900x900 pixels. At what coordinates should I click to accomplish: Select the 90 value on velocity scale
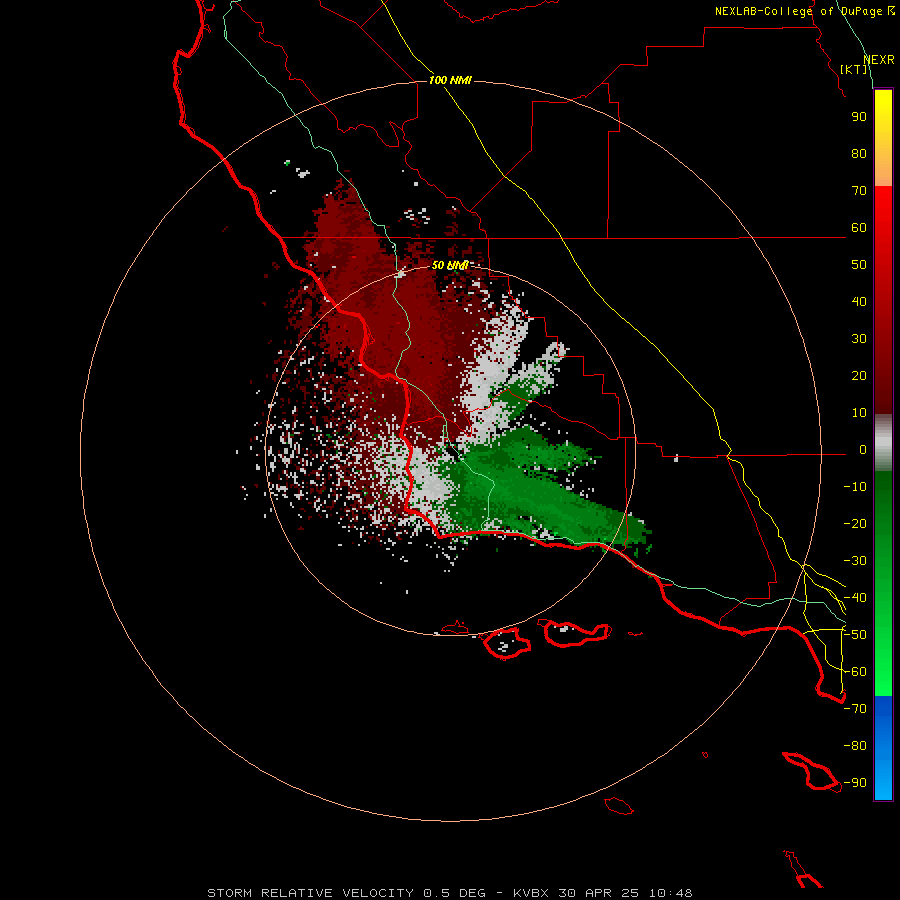click(859, 117)
